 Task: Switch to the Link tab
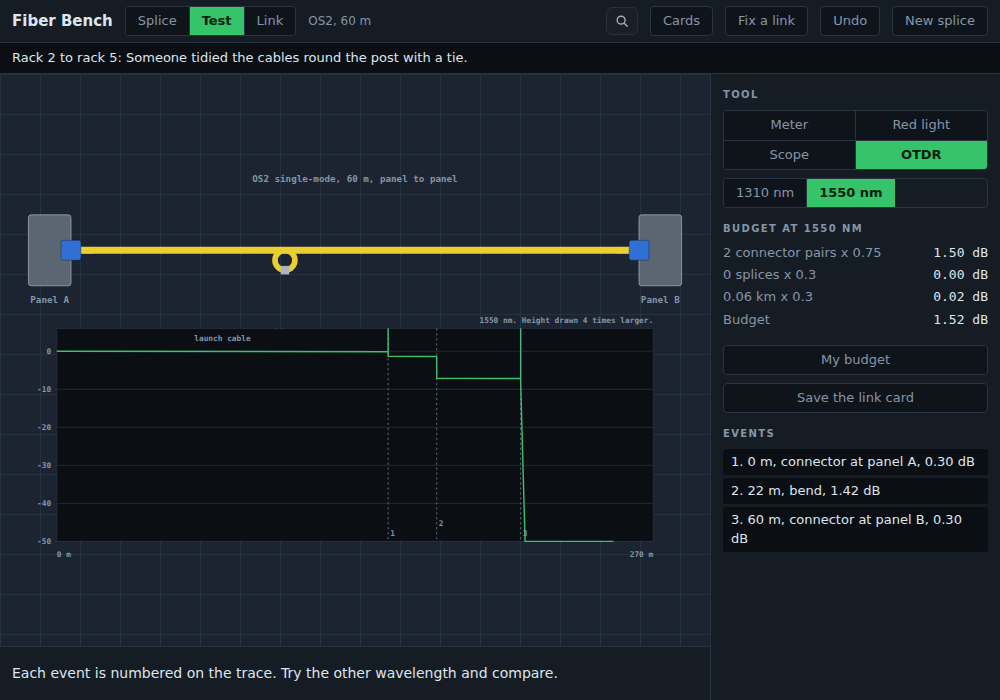pyautogui.click(x=270, y=21)
